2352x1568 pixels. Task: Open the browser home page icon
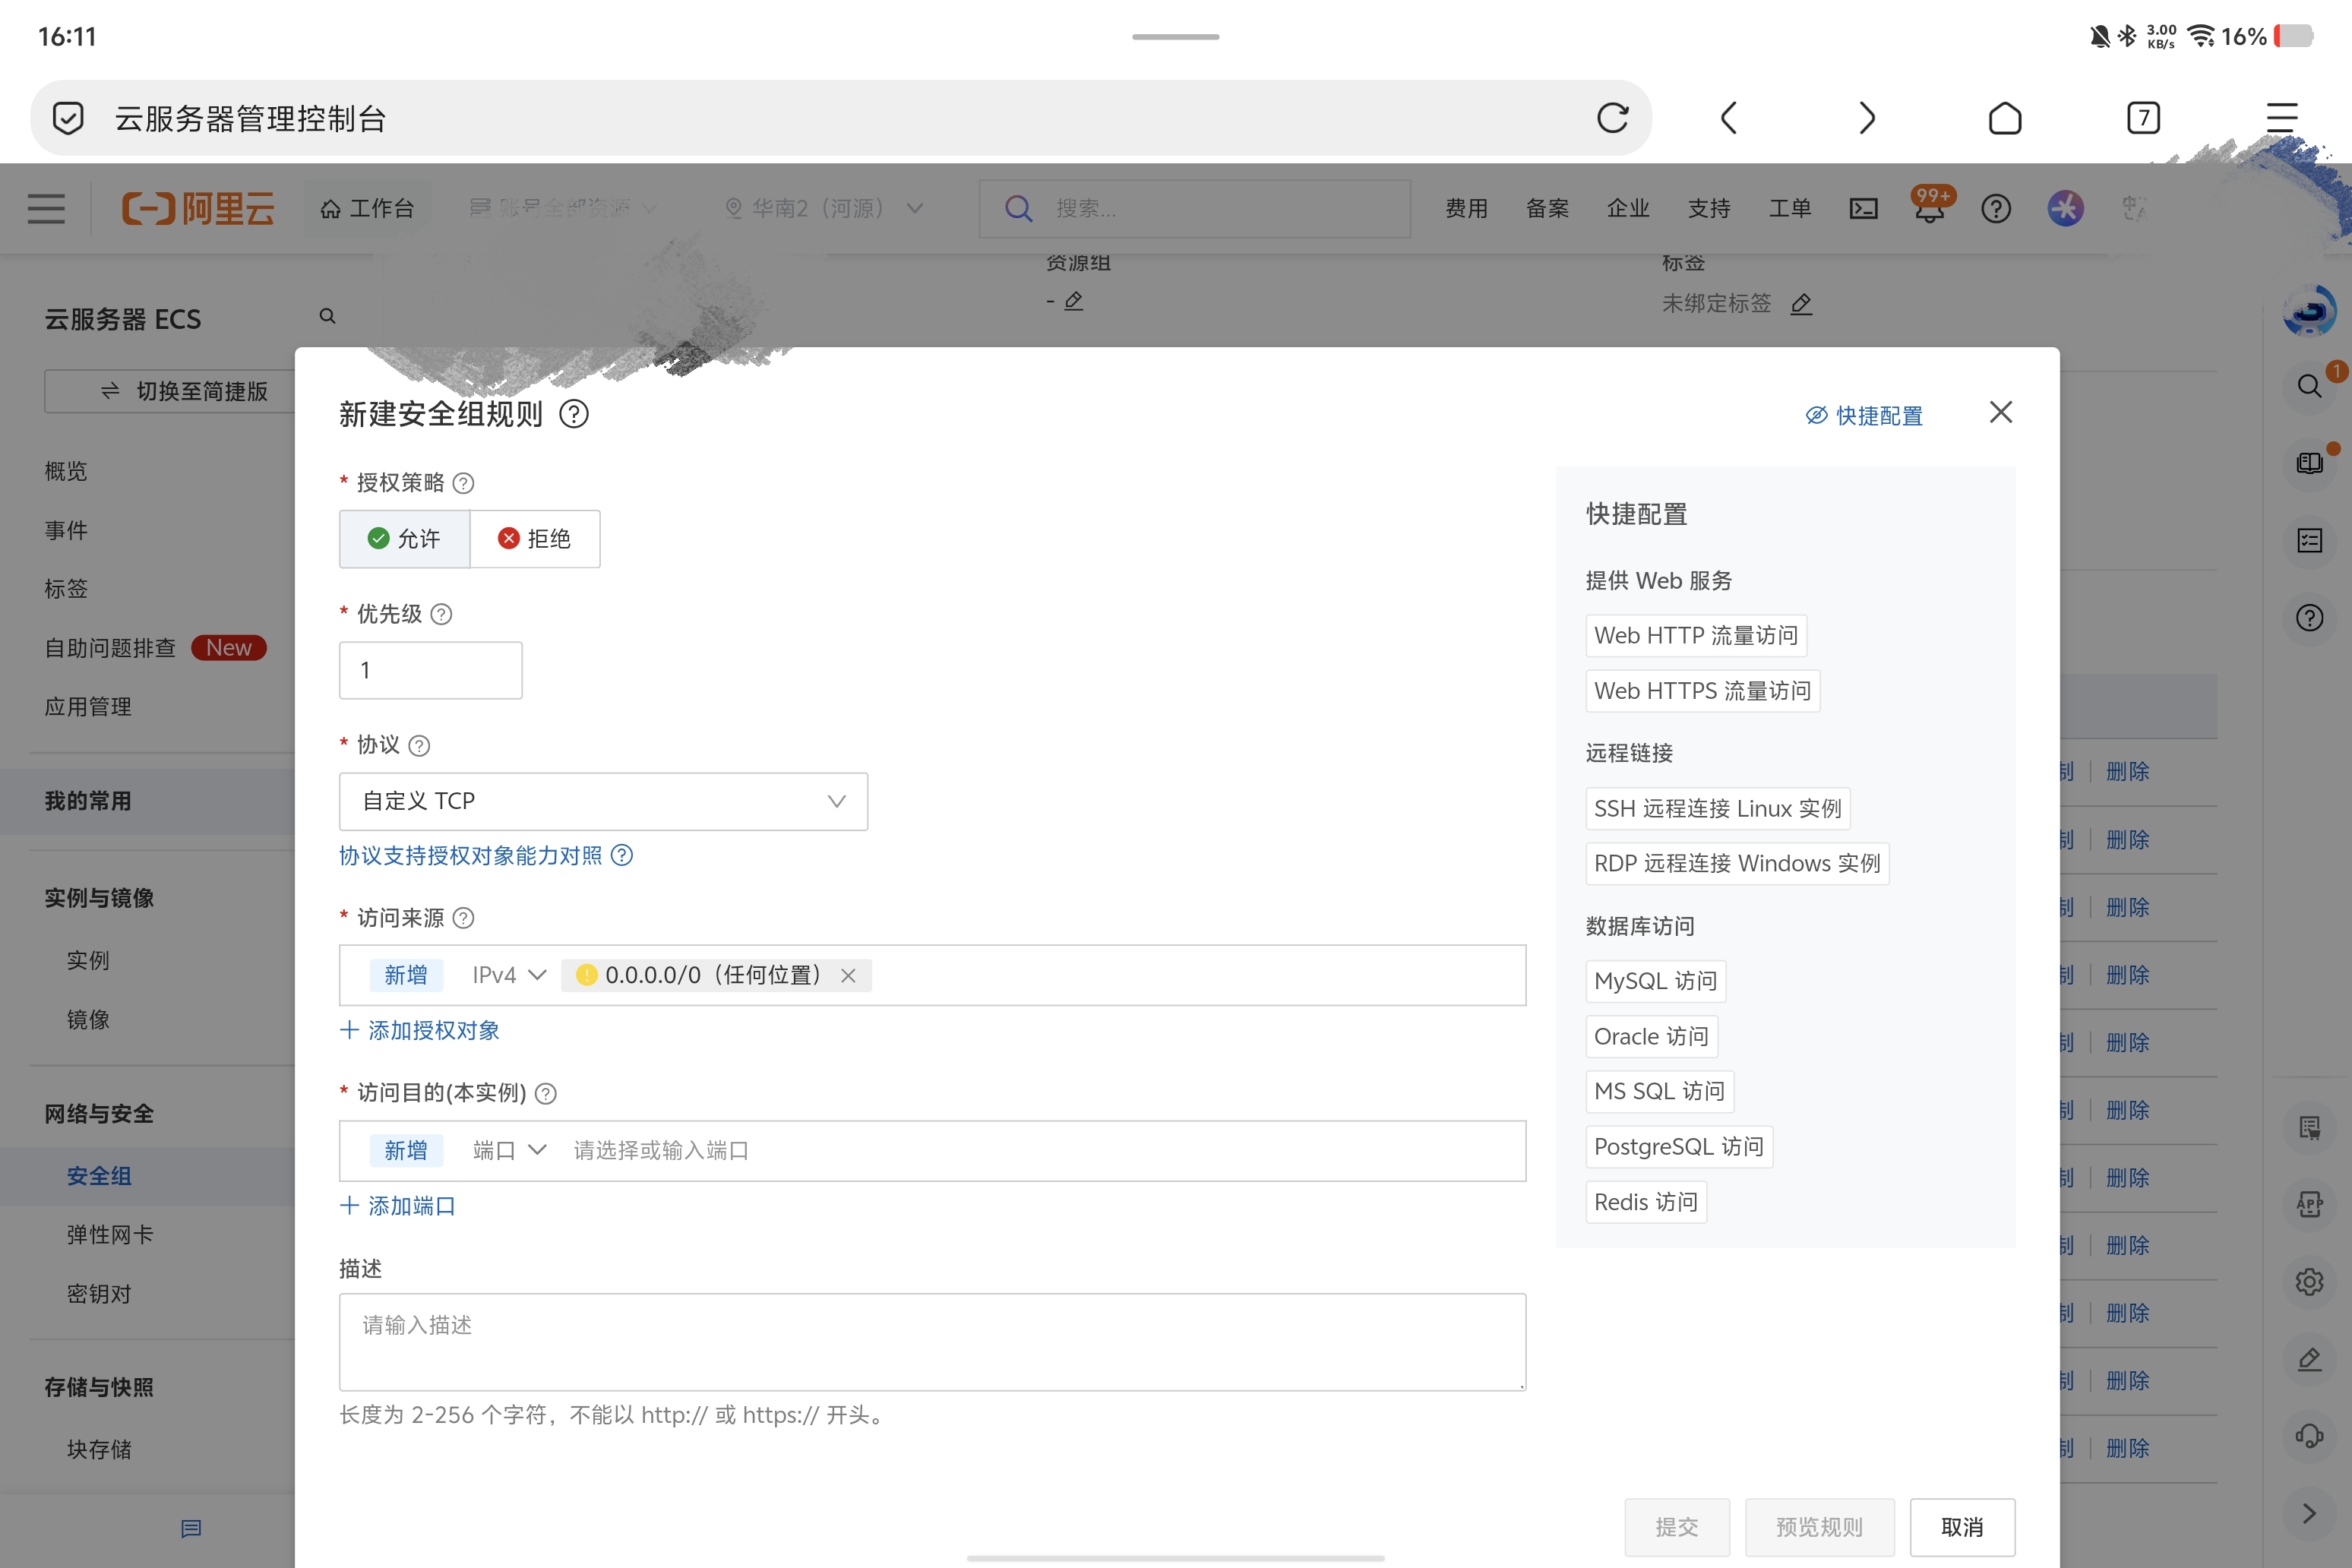2004,118
